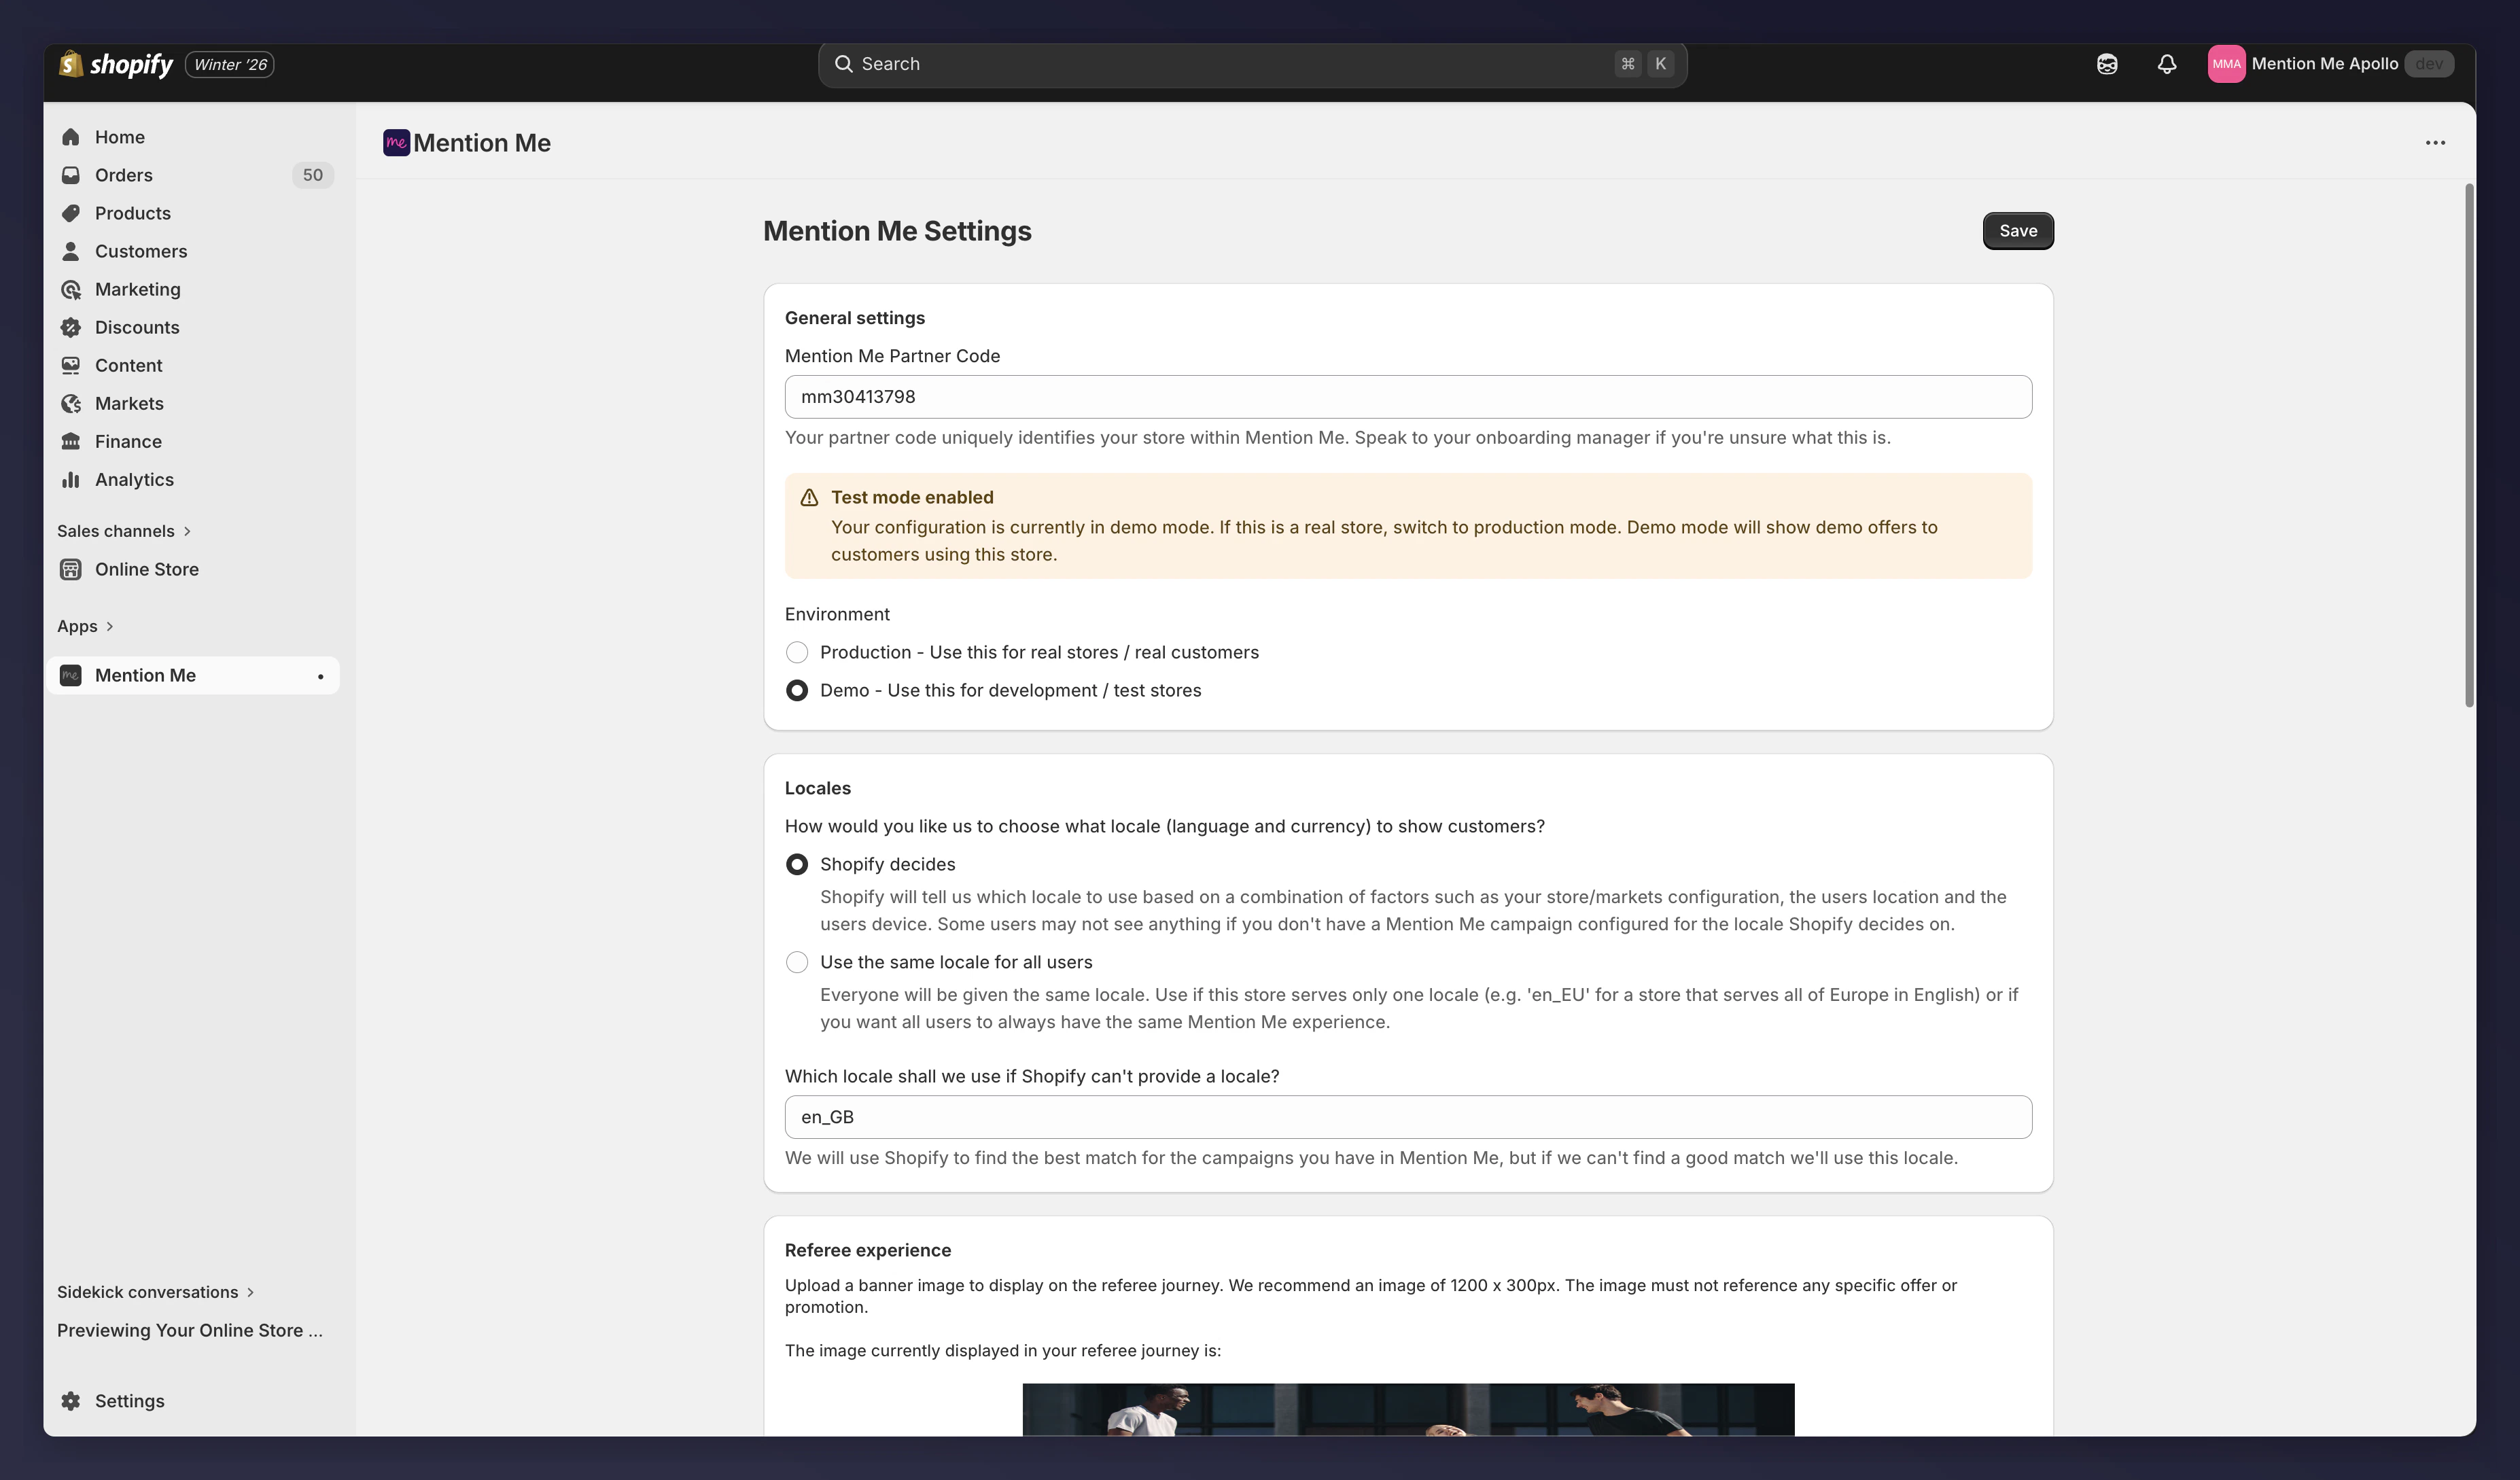Click the Customers person icon
The image size is (2520, 1480).
tap(71, 251)
